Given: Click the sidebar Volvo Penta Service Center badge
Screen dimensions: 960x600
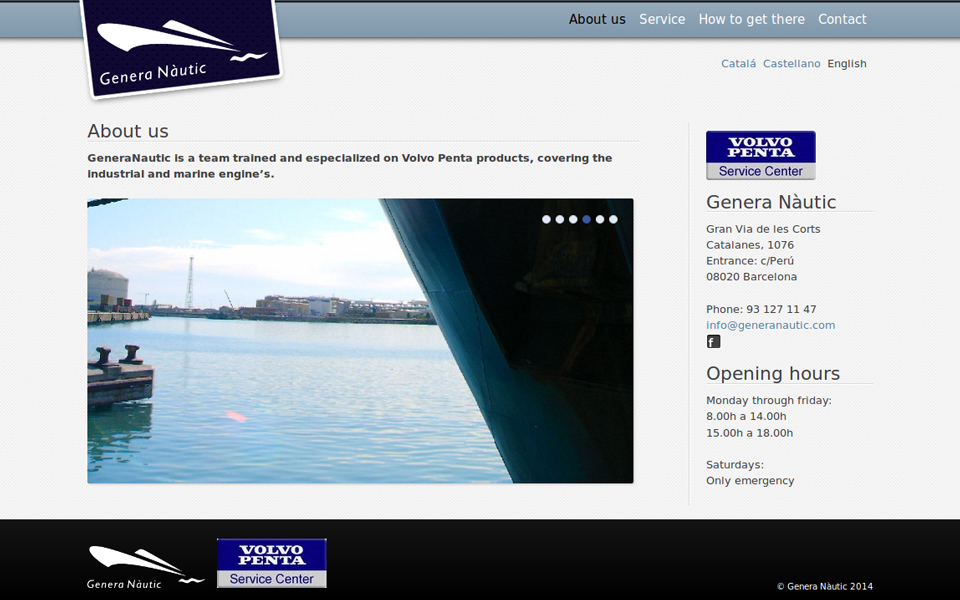Looking at the screenshot, I should coord(760,156).
